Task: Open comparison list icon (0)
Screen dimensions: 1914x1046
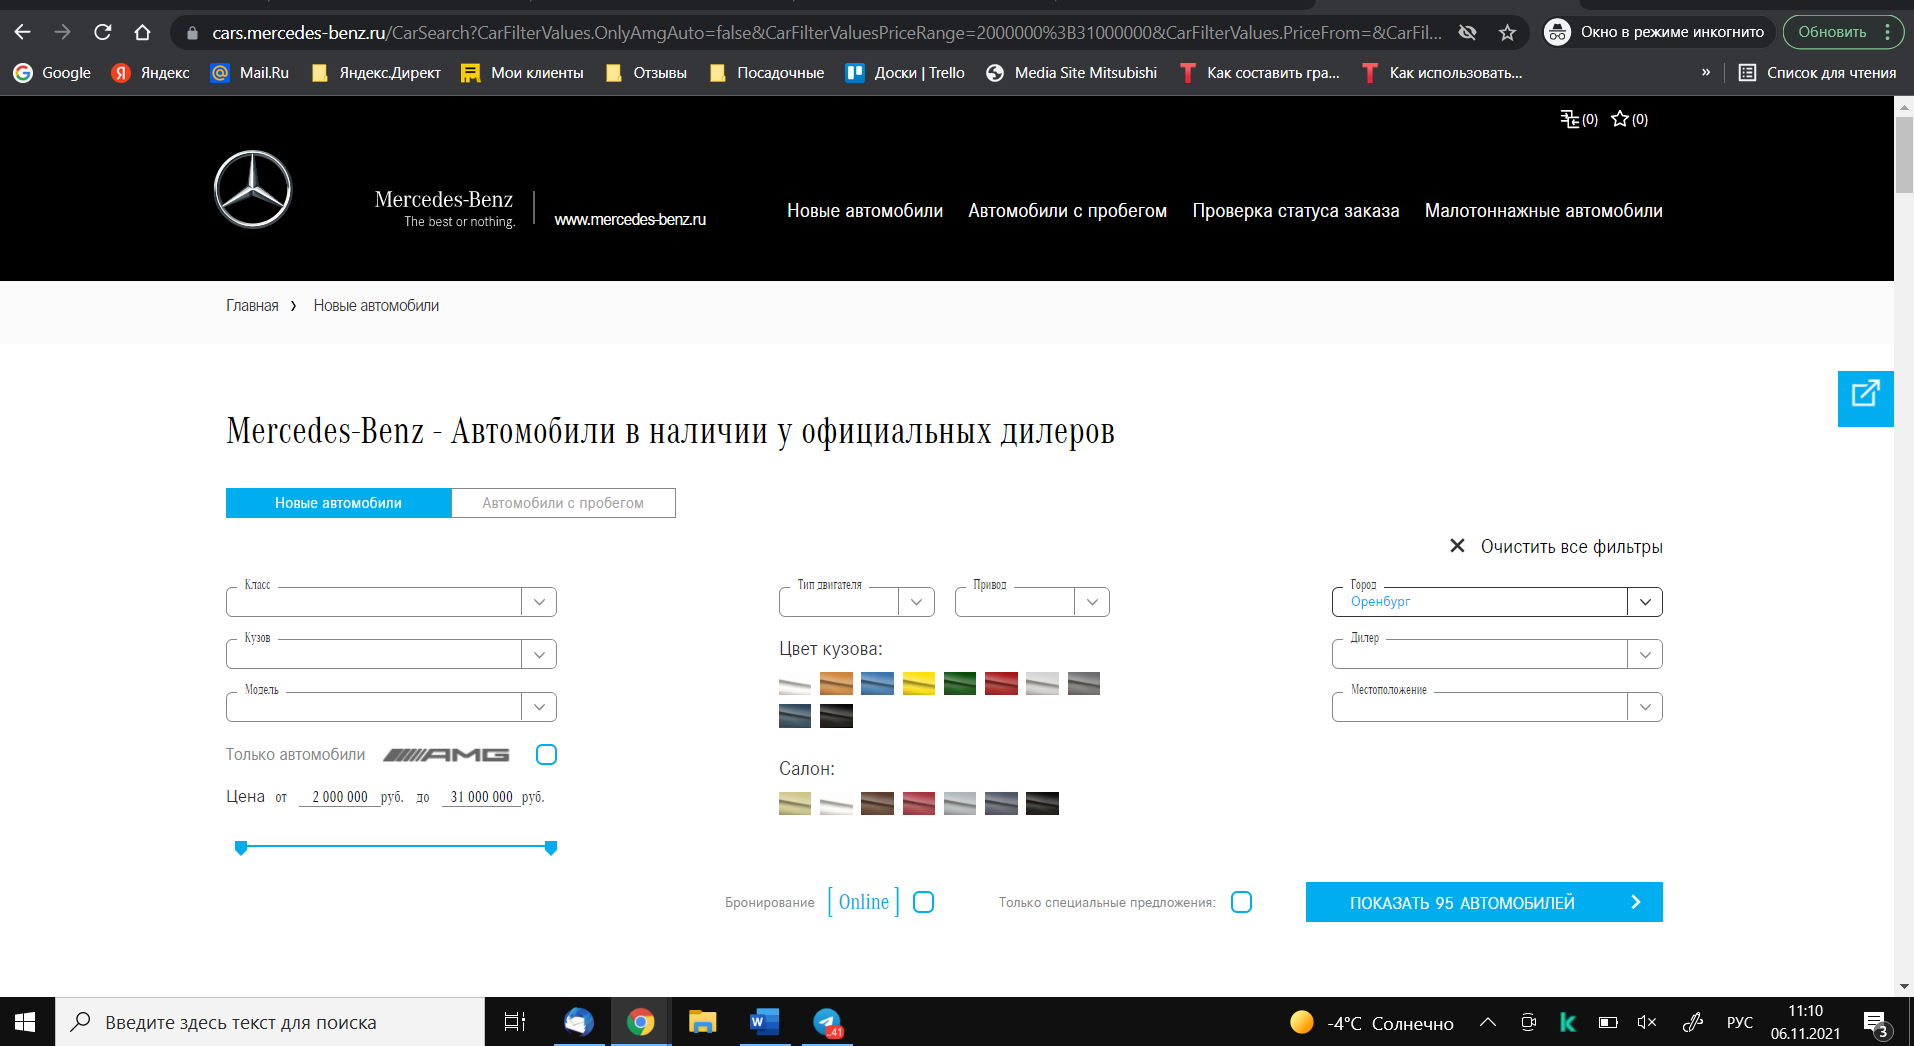Action: coord(1579,119)
